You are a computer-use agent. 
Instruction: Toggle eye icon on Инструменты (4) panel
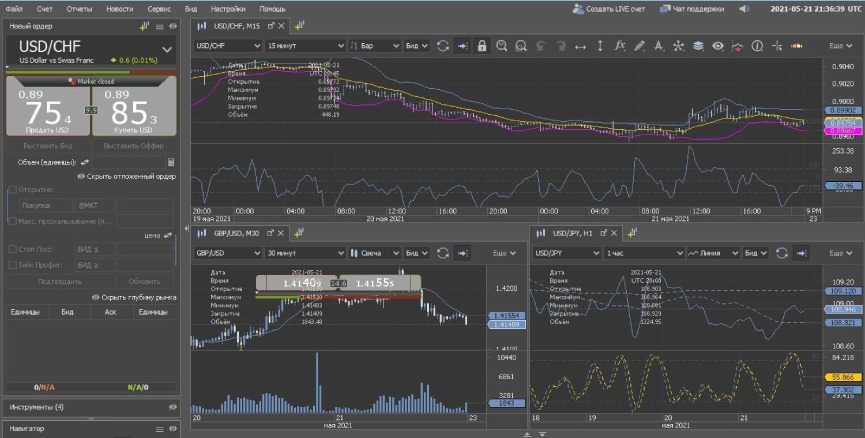(x=173, y=407)
